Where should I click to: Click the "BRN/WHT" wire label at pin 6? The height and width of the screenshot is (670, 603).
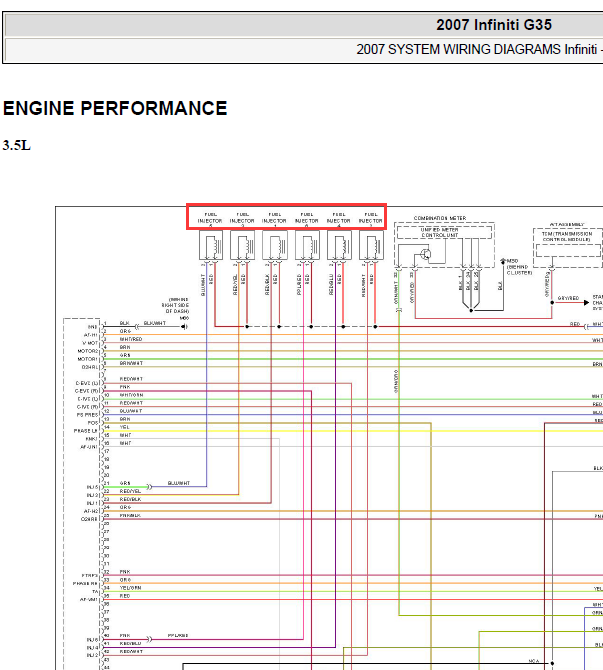coord(131,363)
